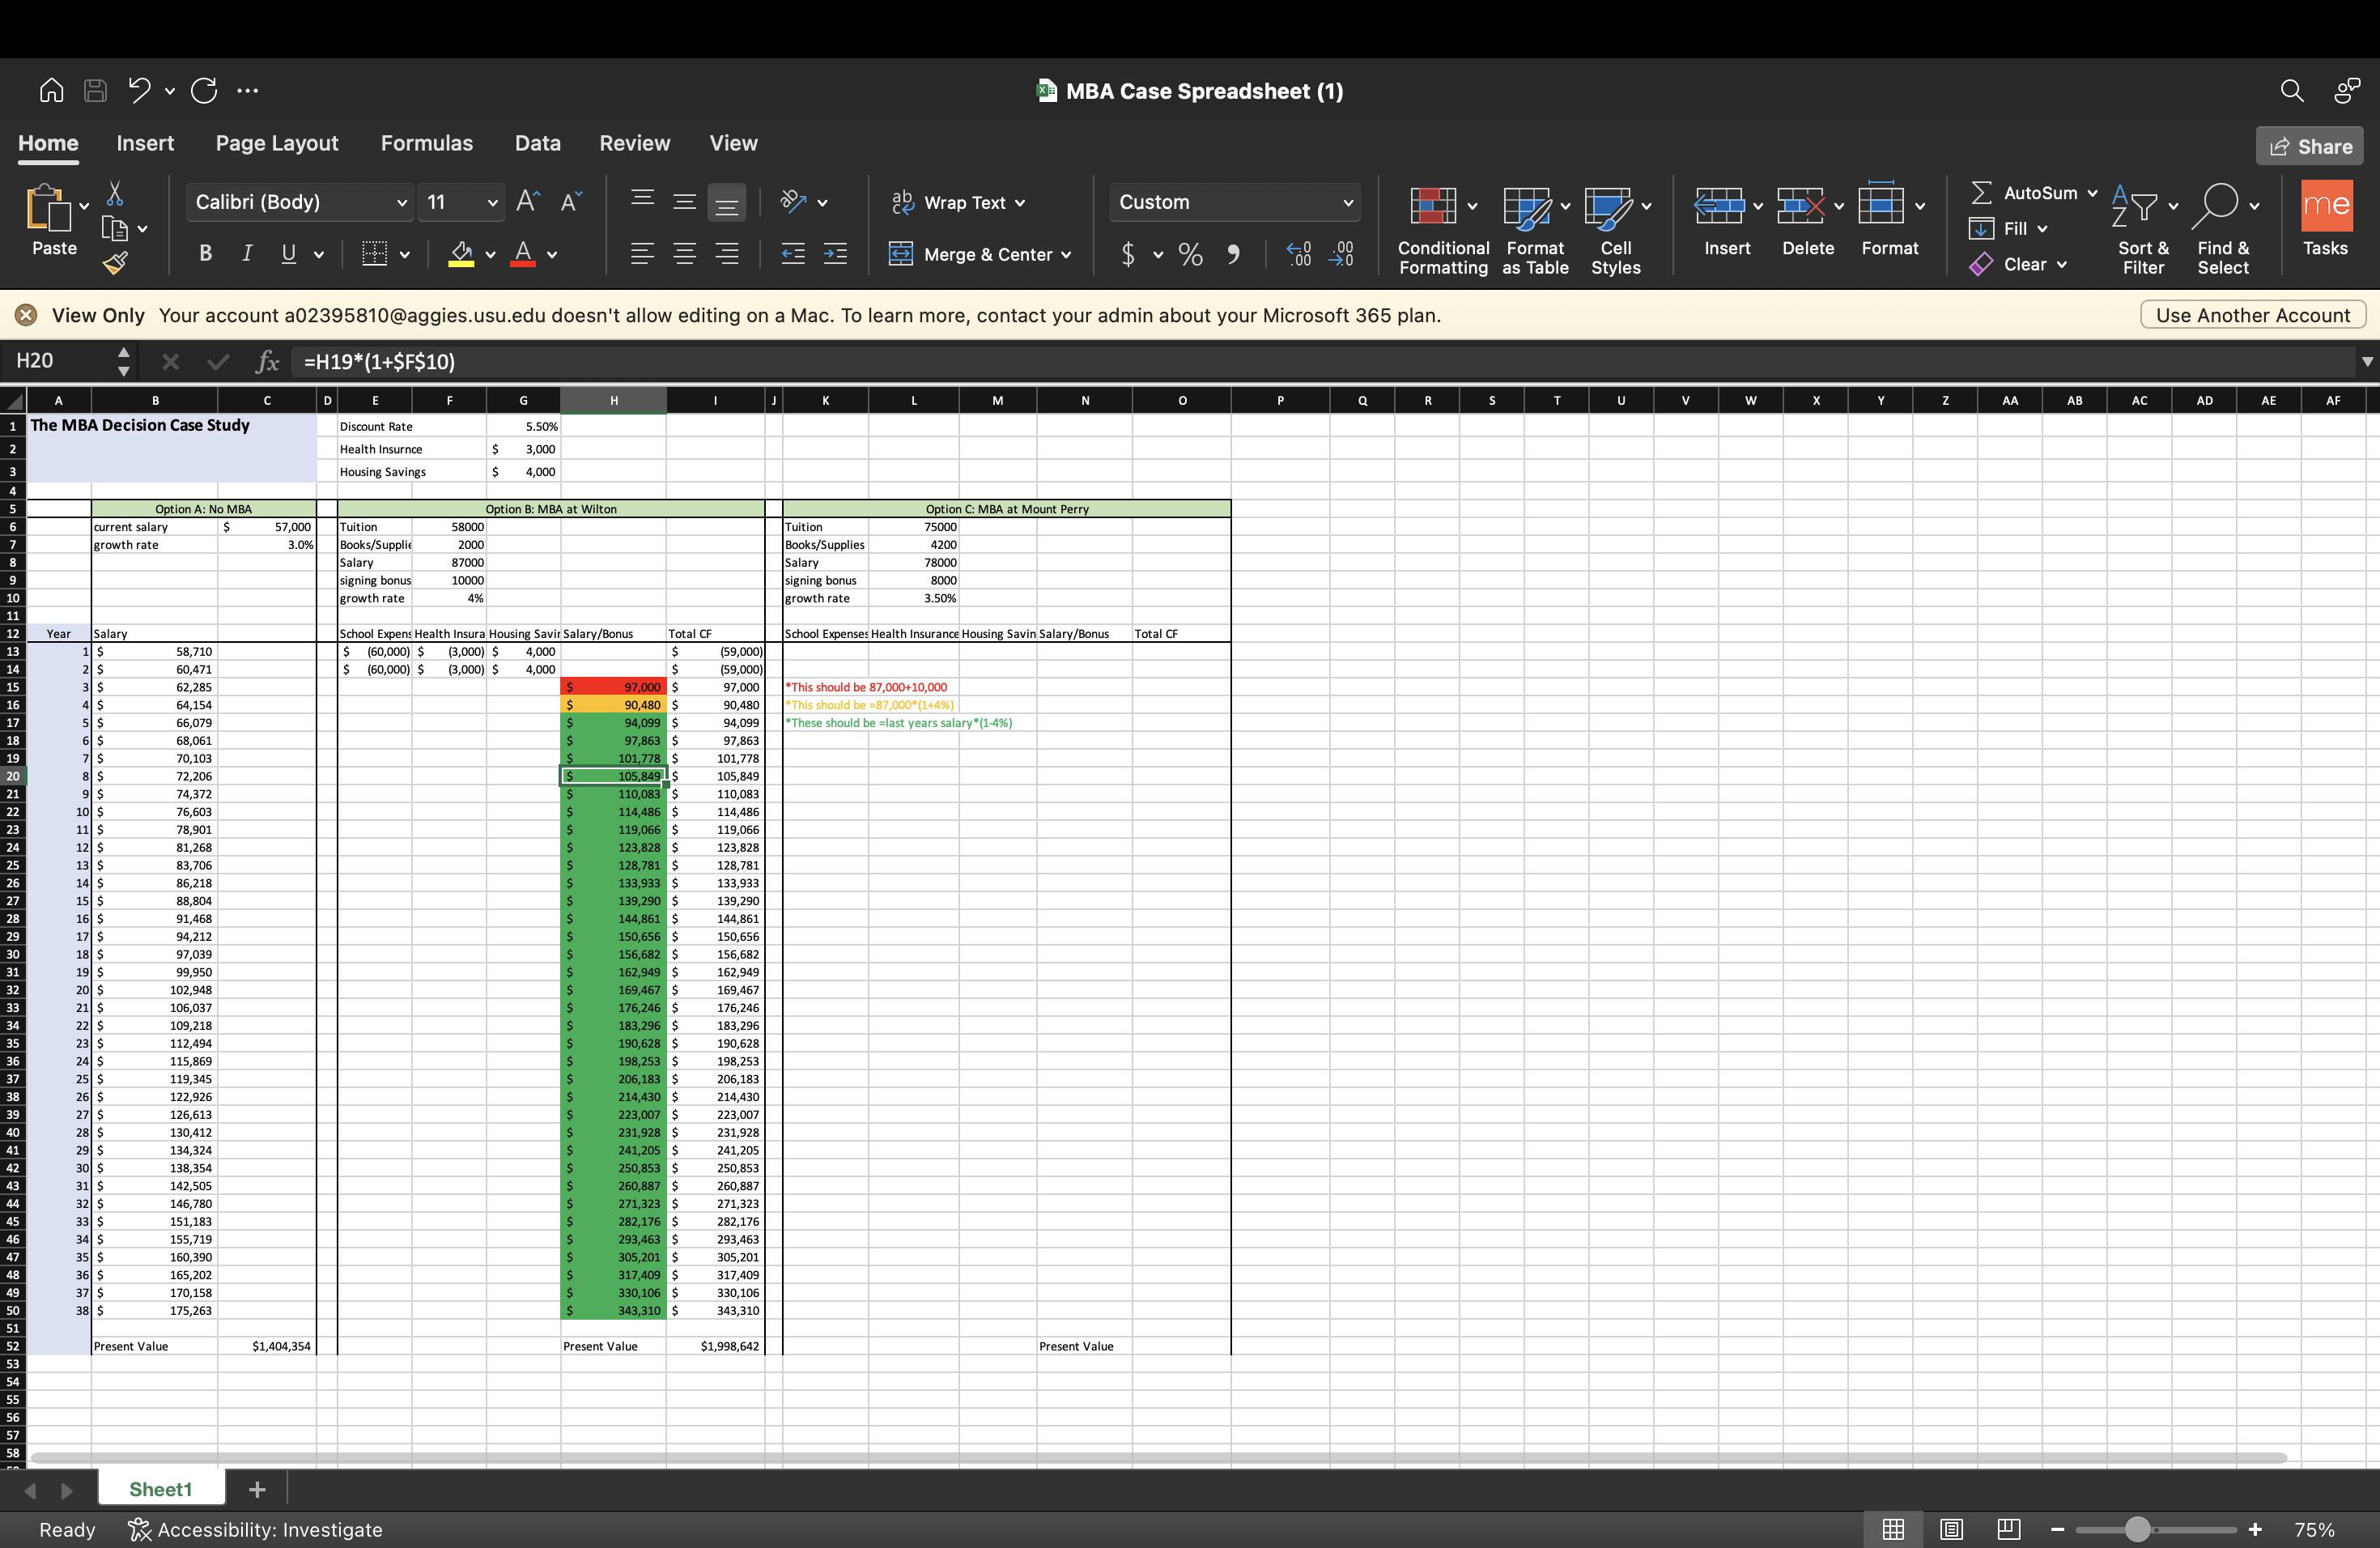Click the search magnifier in title bar
The image size is (2380, 1548).
2291,91
